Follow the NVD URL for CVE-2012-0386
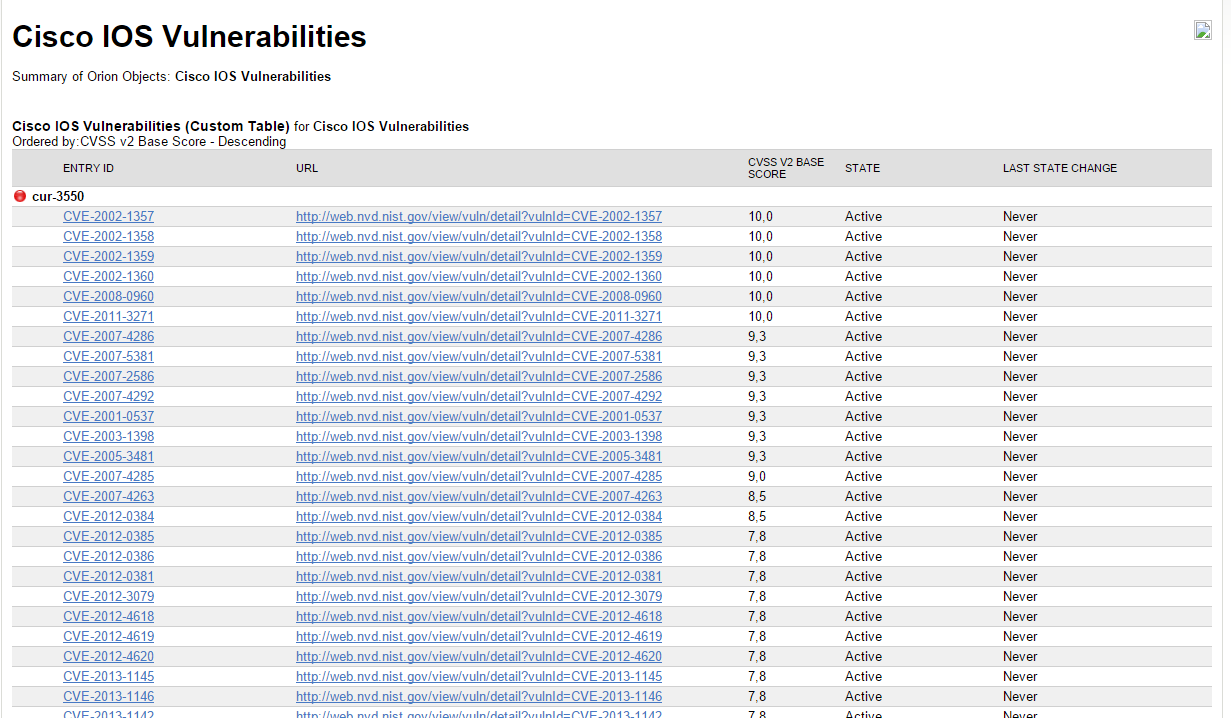Screen dimensions: 1231x718 [x=479, y=556]
